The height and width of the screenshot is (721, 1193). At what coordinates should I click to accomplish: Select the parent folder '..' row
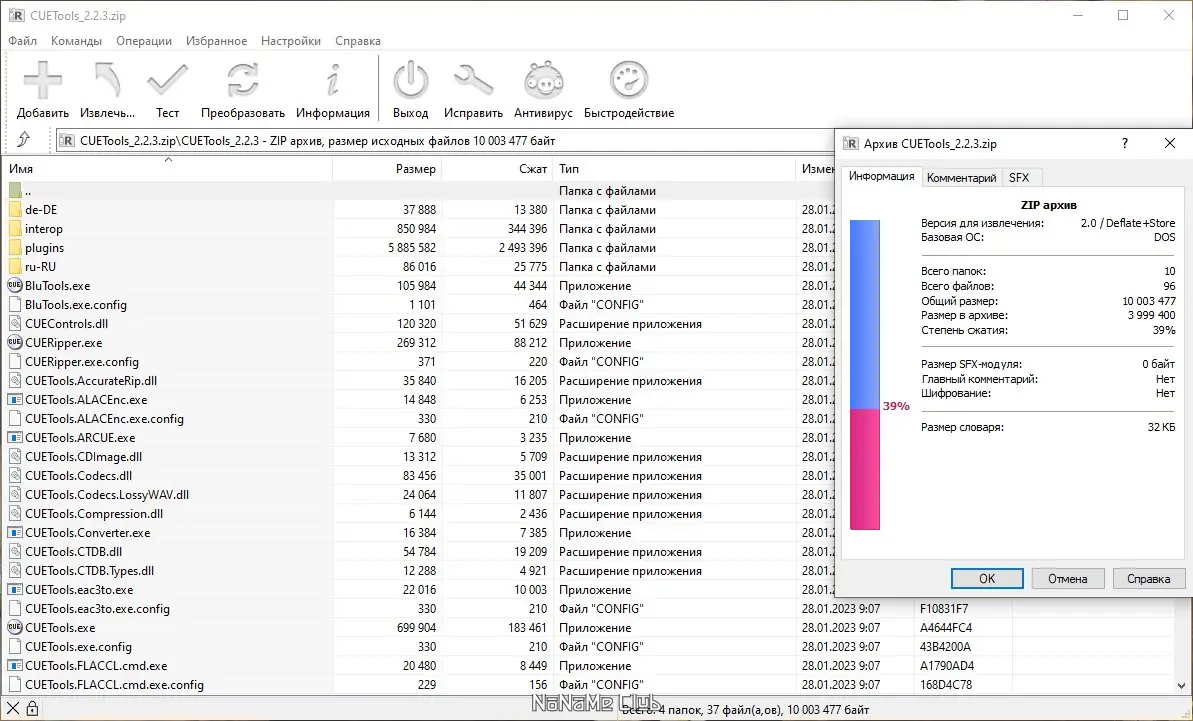[x=418, y=191]
